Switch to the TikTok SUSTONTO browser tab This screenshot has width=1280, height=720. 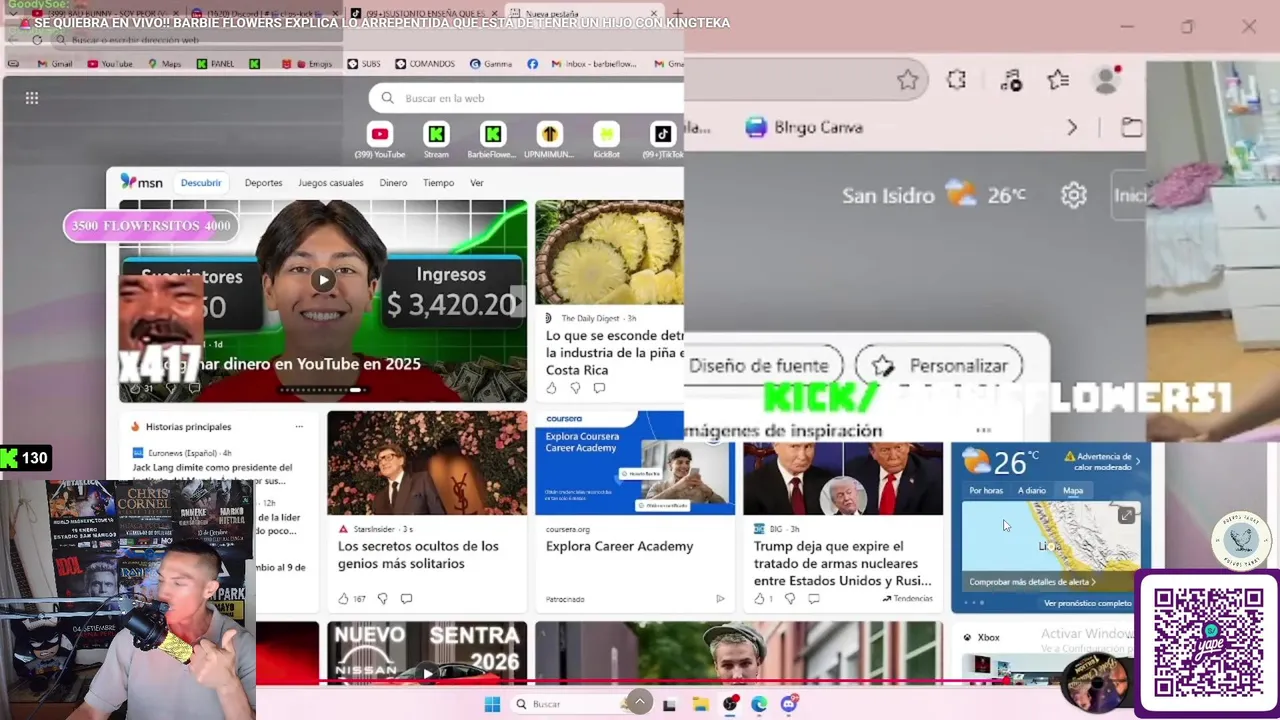click(x=423, y=13)
